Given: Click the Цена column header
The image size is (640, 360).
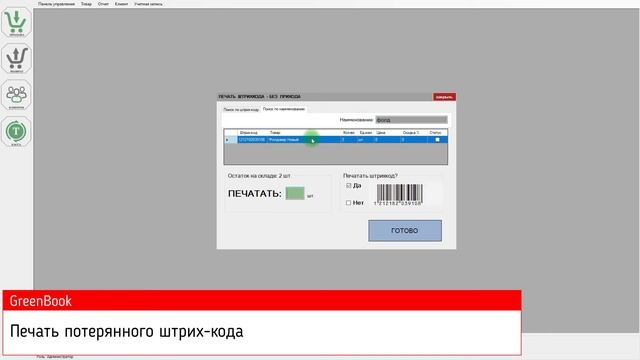Looking at the screenshot, I should point(387,133).
